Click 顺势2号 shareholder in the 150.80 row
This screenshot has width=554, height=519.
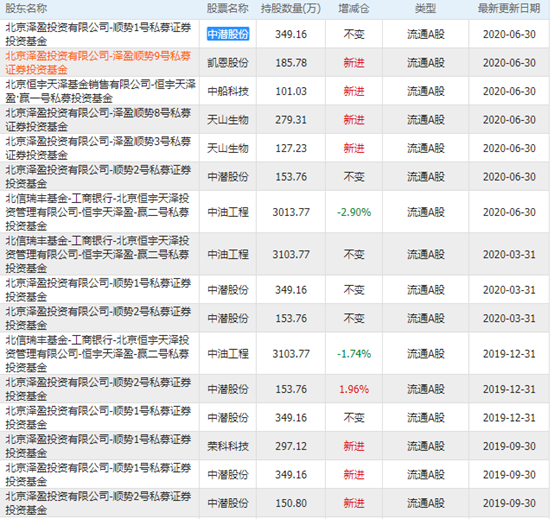98,503
